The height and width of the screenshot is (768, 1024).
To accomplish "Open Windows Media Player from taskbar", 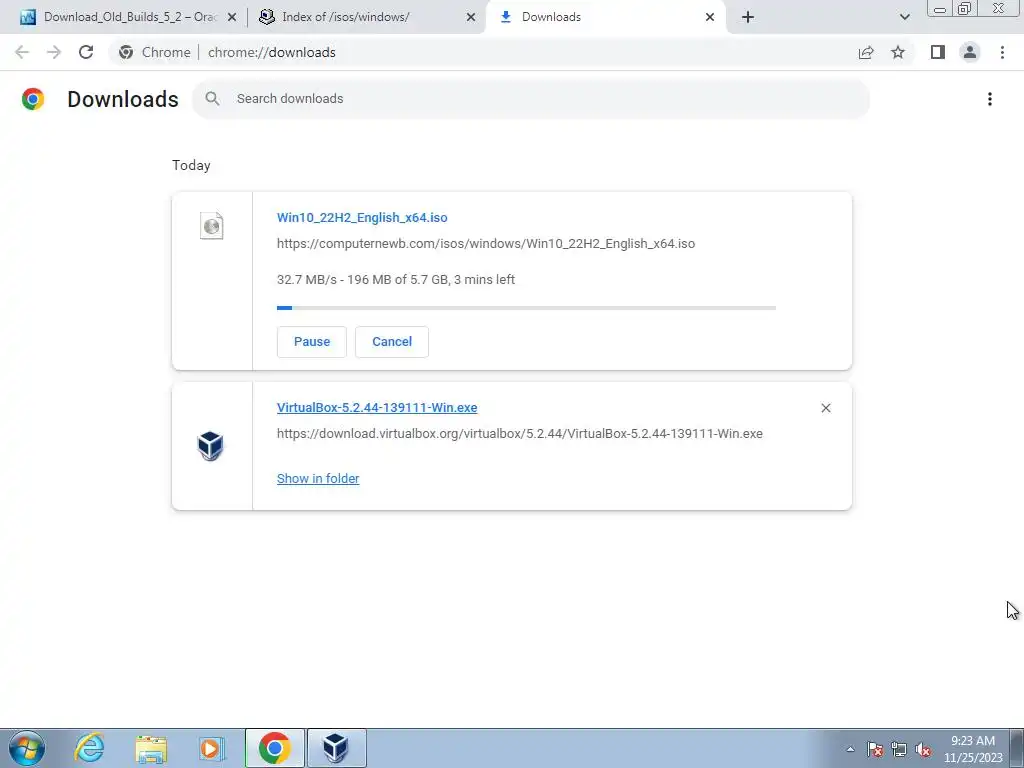I will pos(211,748).
